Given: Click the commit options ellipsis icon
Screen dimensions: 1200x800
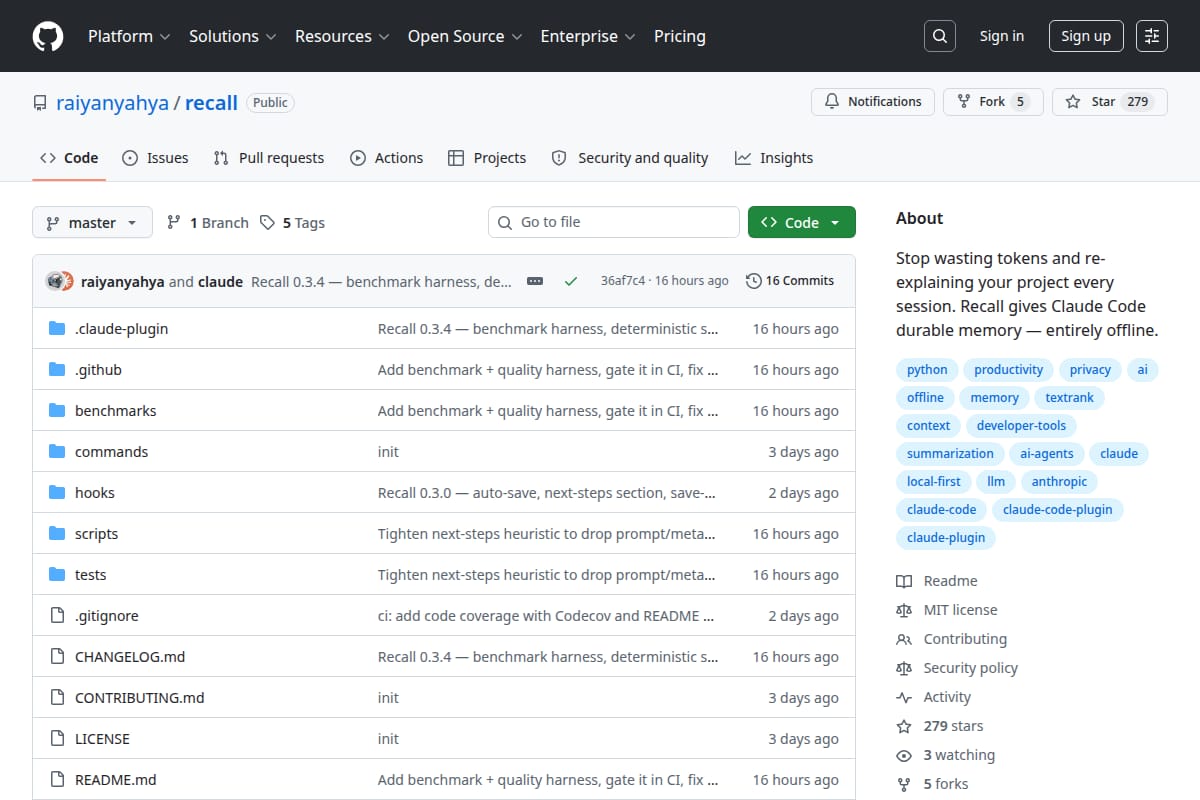Looking at the screenshot, I should pyautogui.click(x=535, y=281).
